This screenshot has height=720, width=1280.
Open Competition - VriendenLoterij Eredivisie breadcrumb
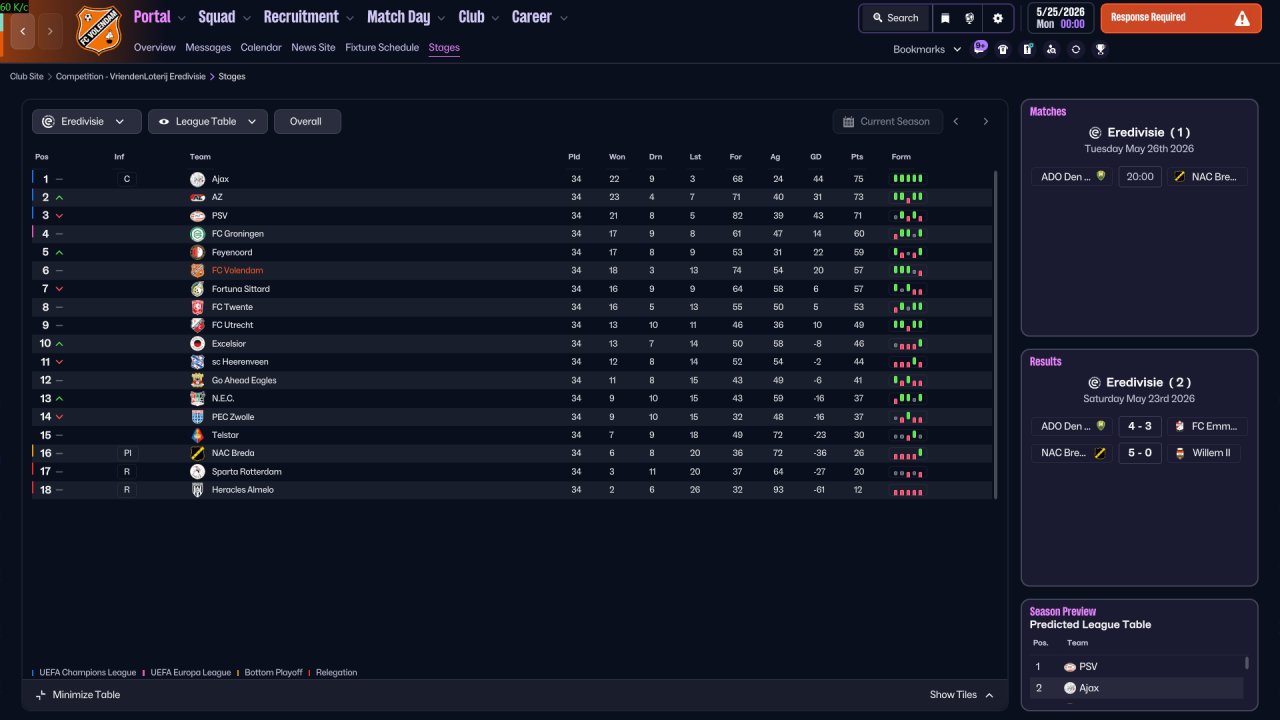131,76
